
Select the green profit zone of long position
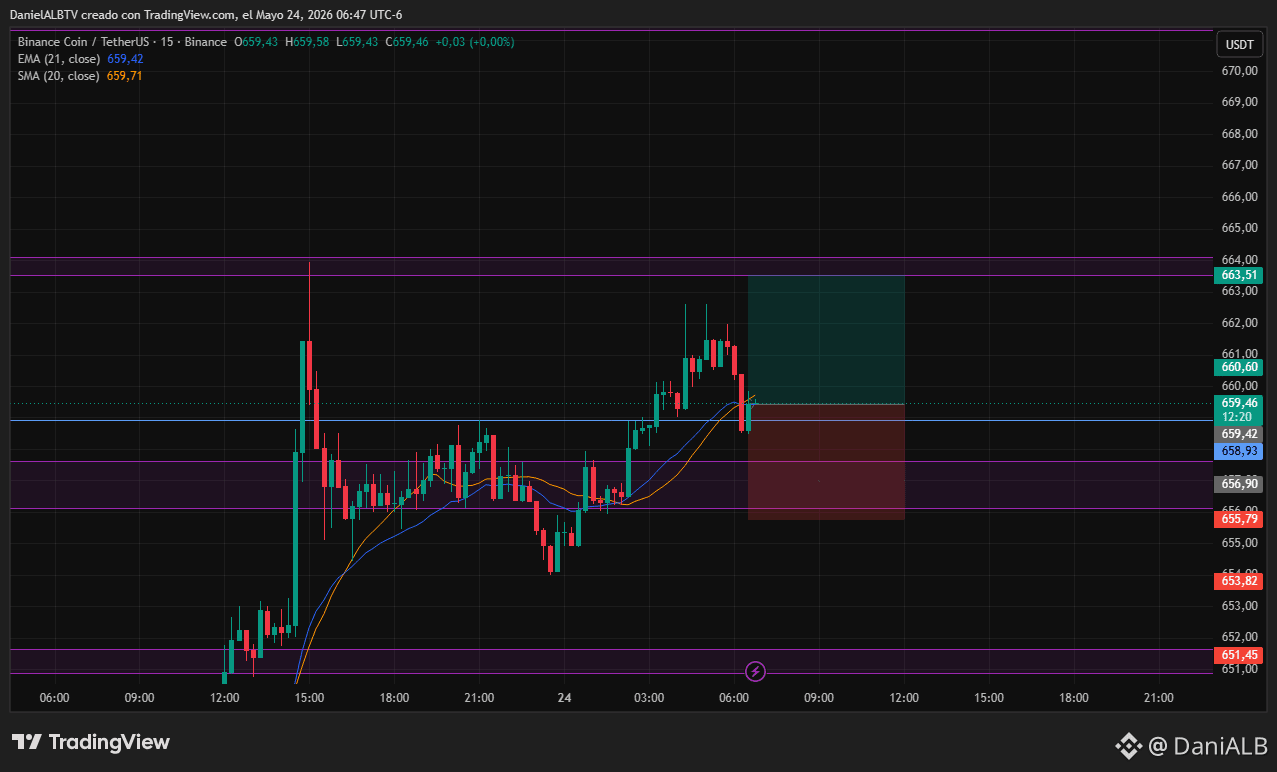pyautogui.click(x=826, y=339)
